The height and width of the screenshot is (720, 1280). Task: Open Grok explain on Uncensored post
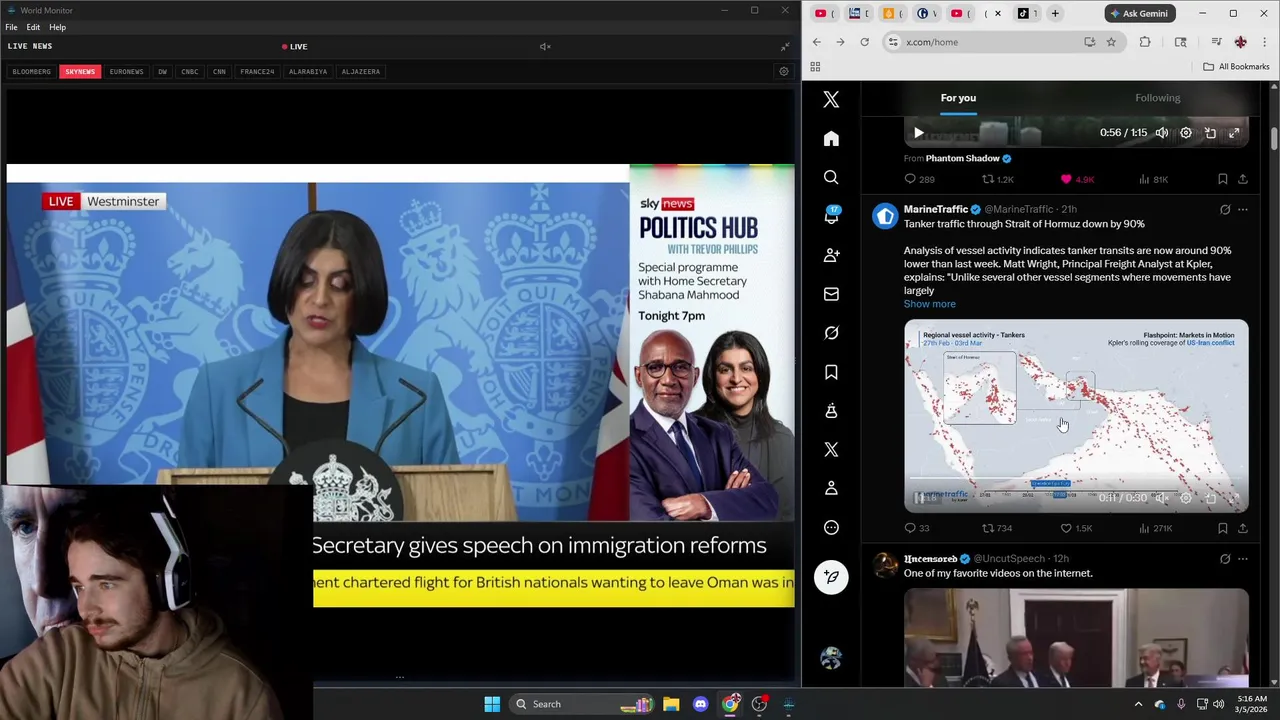(x=1225, y=559)
